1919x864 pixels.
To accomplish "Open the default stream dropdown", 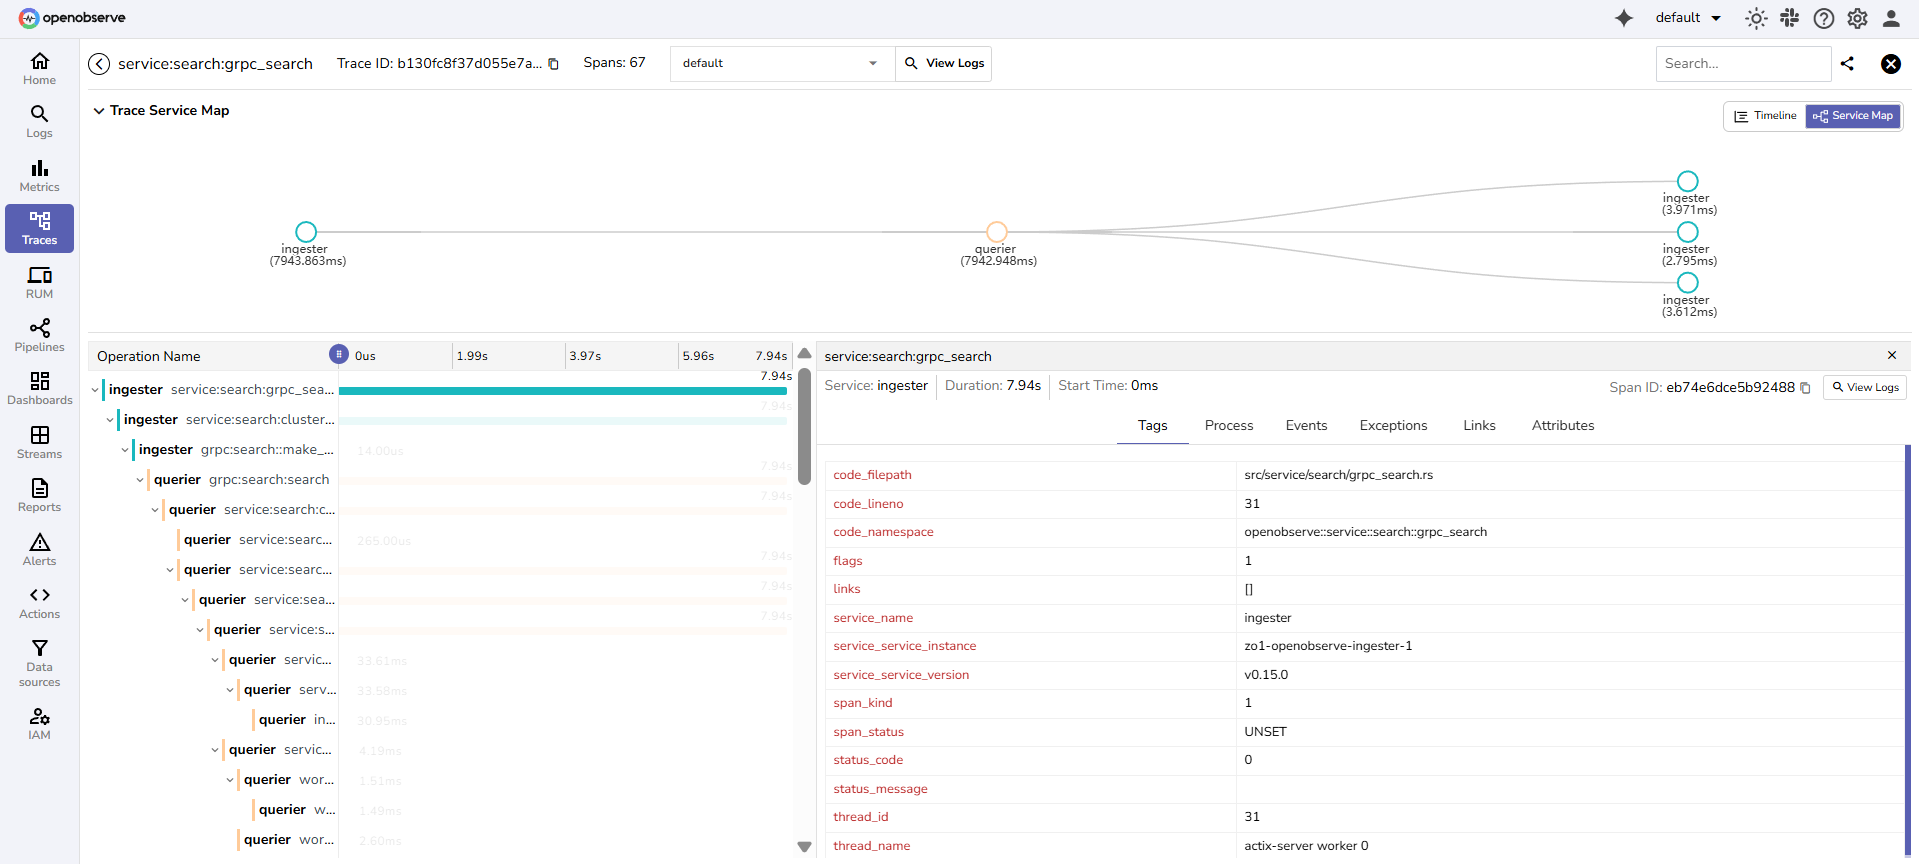I will [781, 64].
